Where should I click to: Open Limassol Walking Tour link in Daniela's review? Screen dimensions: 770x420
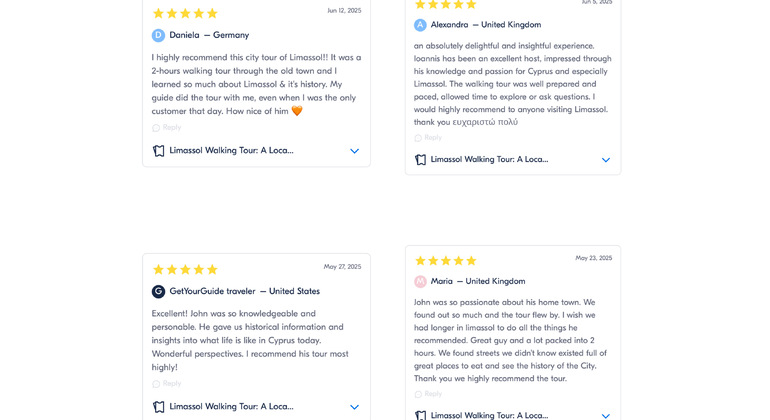pyautogui.click(x=231, y=151)
